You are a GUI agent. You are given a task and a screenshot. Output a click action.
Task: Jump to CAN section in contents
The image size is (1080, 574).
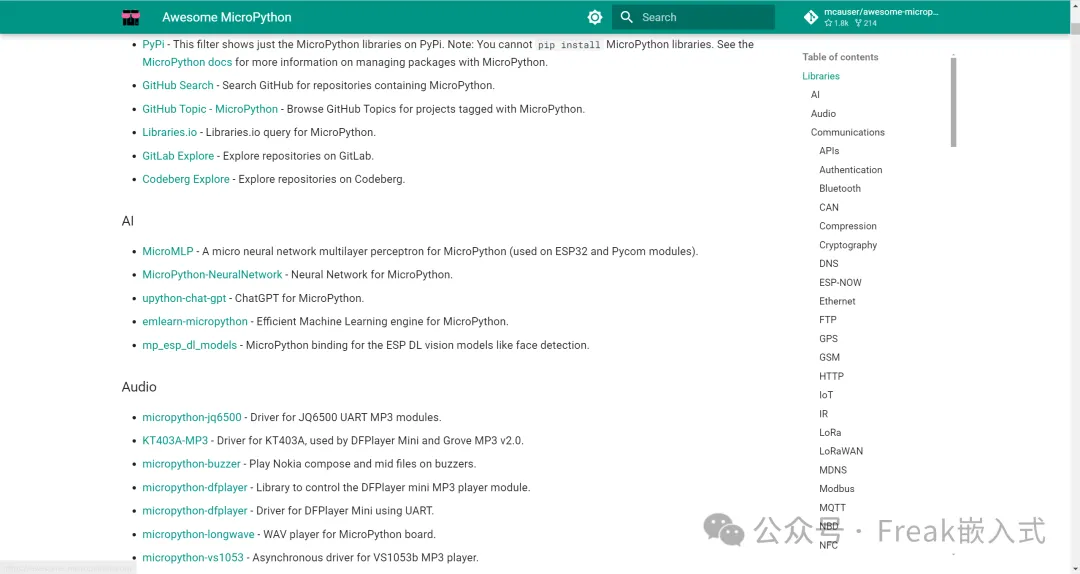(x=829, y=207)
